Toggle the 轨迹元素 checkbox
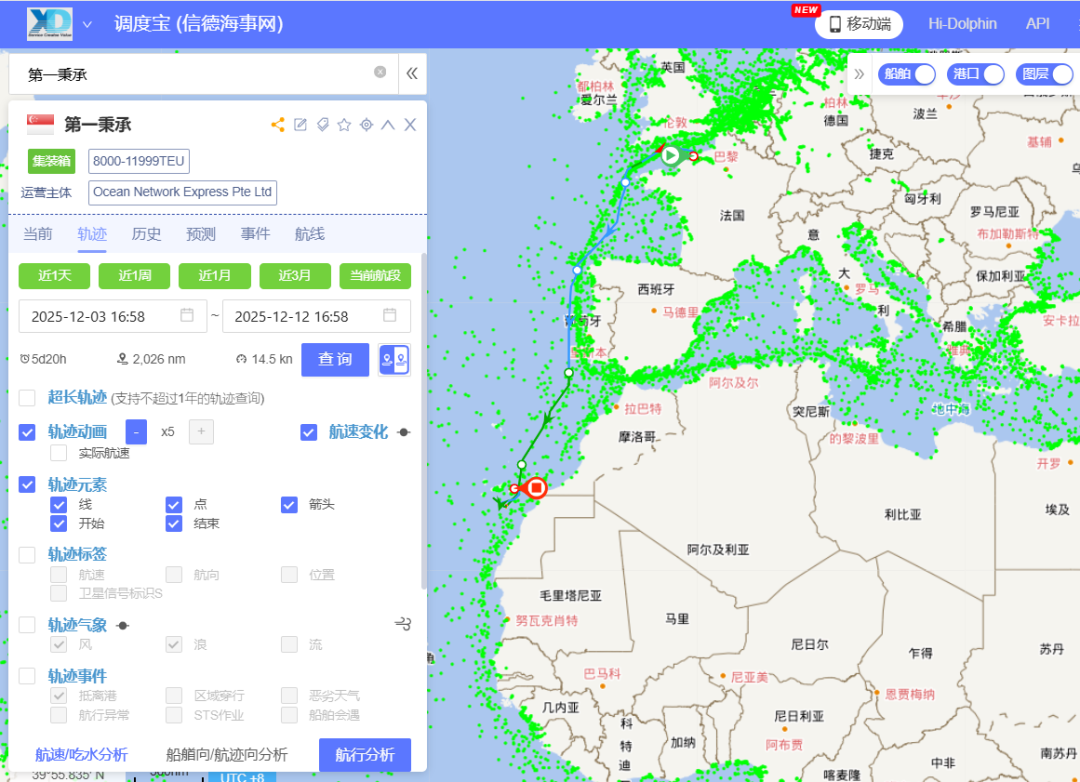Viewport: 1080px width, 782px height. coord(27,484)
